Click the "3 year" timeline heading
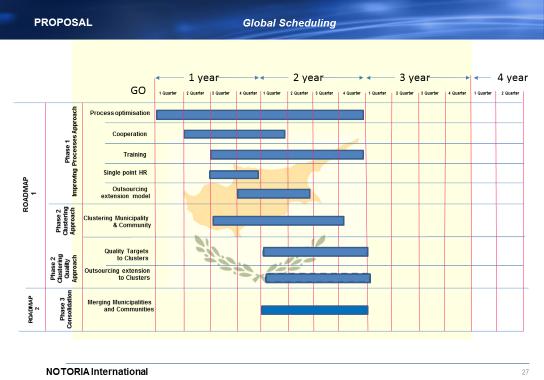The image size is (544, 380). click(415, 77)
